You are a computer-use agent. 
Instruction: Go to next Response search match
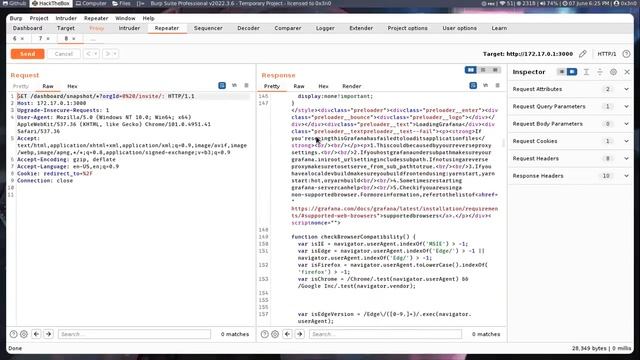pyautogui.click(x=300, y=334)
